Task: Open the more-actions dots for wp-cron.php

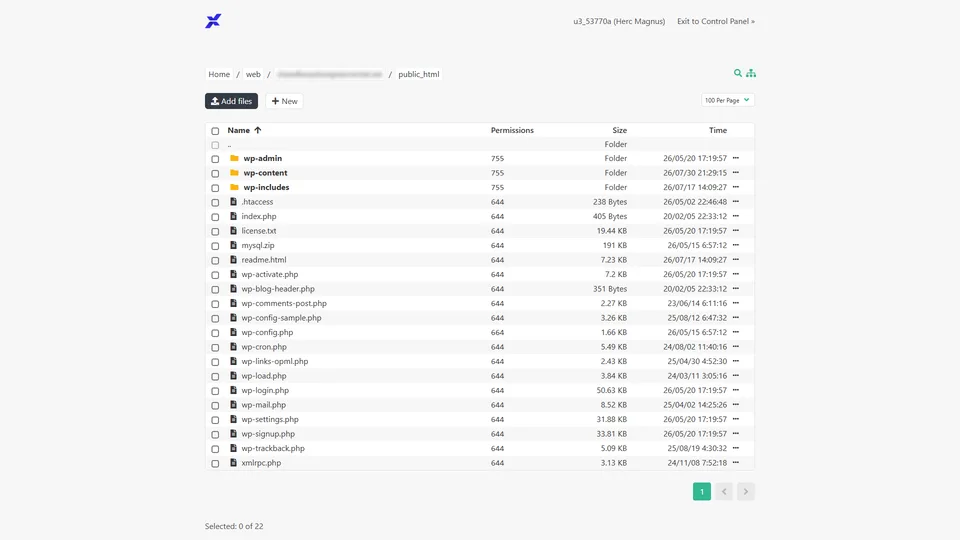Action: point(736,347)
